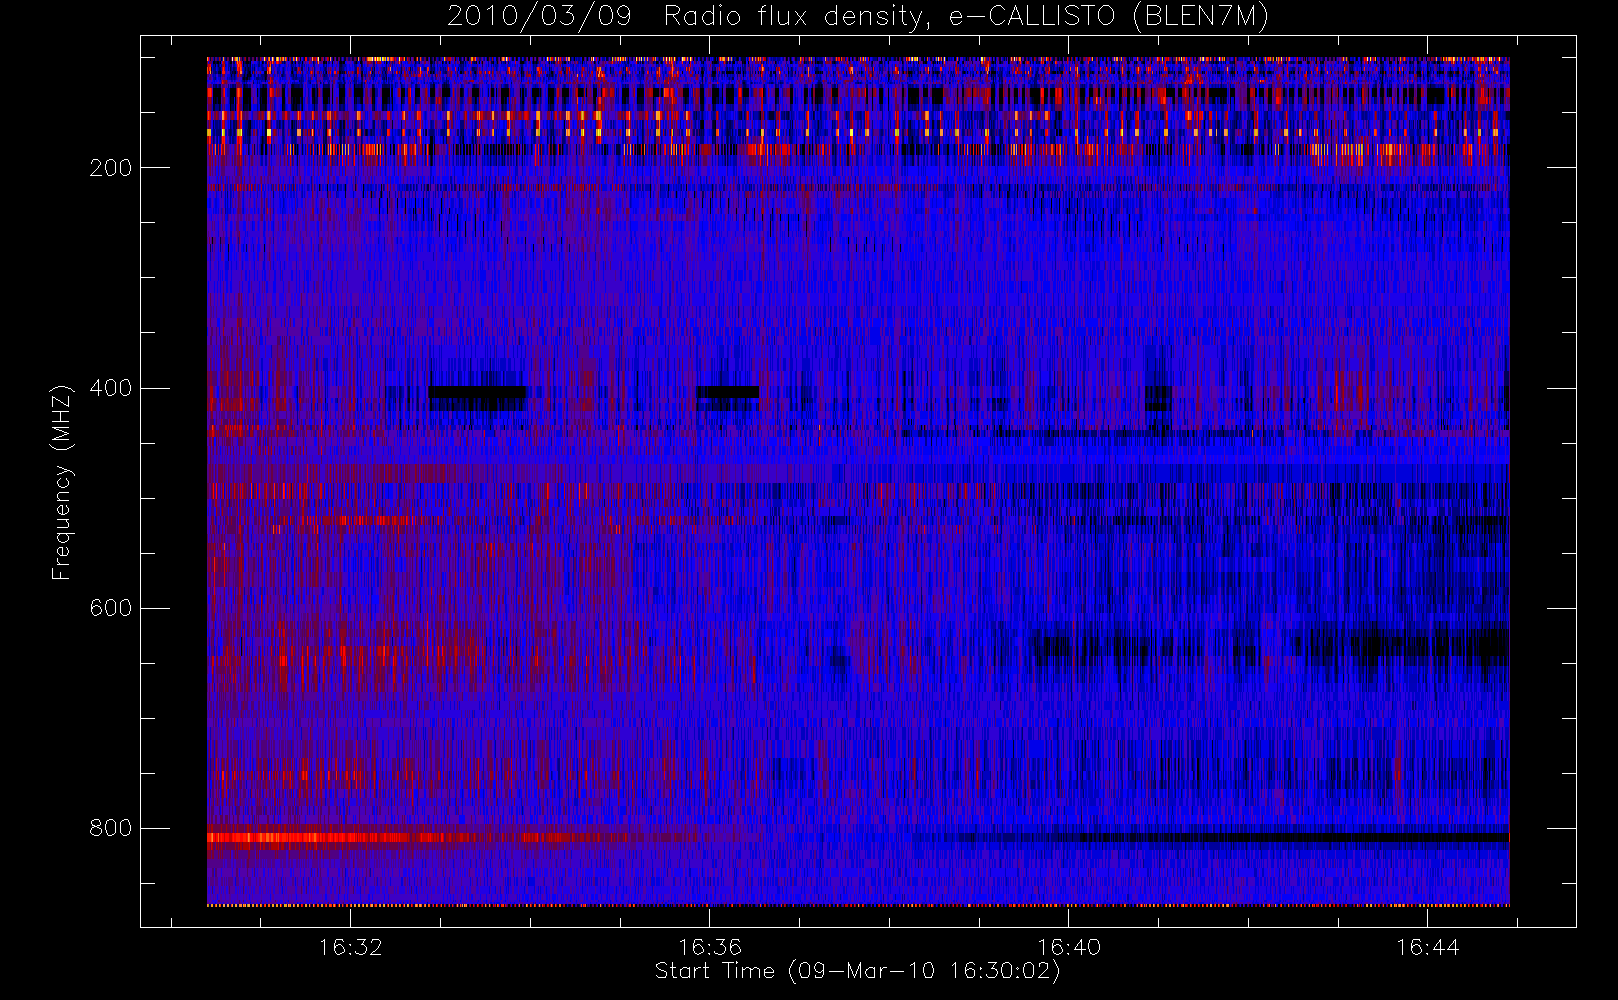The width and height of the screenshot is (1618, 1000).
Task: Click the 16:44 time tick label
Action: (x=1428, y=947)
